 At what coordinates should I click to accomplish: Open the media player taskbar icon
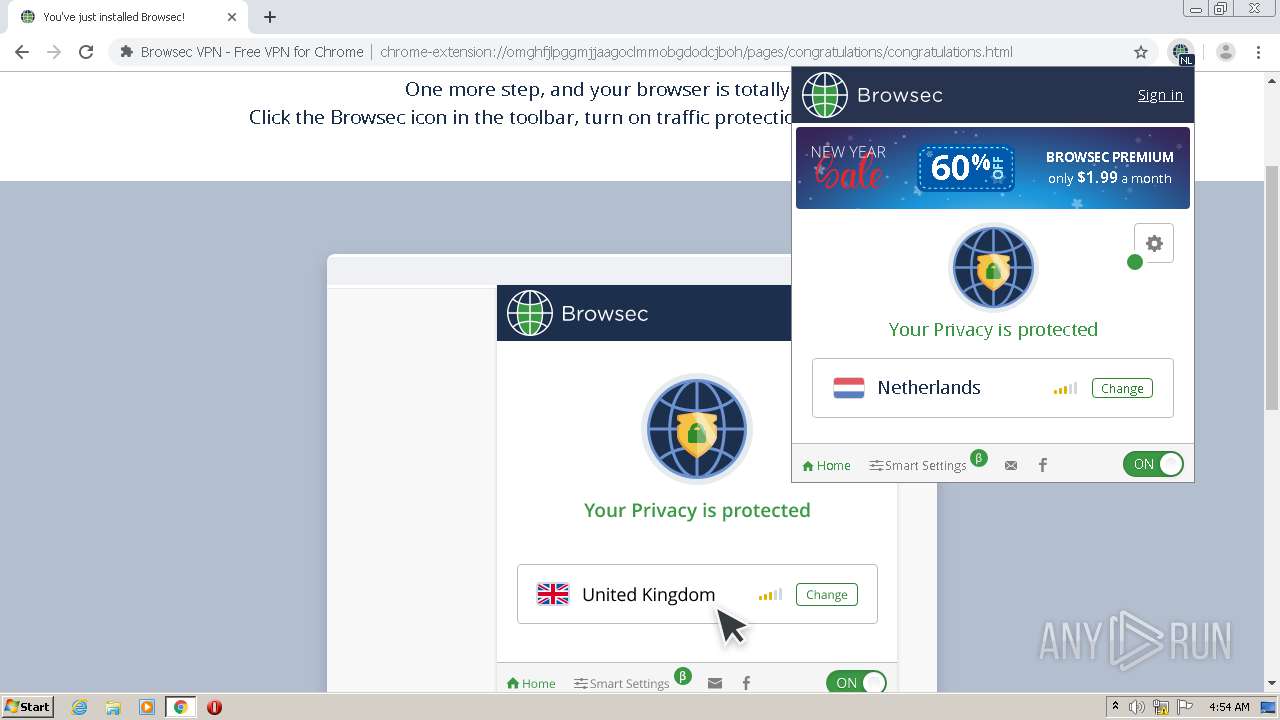[x=147, y=707]
